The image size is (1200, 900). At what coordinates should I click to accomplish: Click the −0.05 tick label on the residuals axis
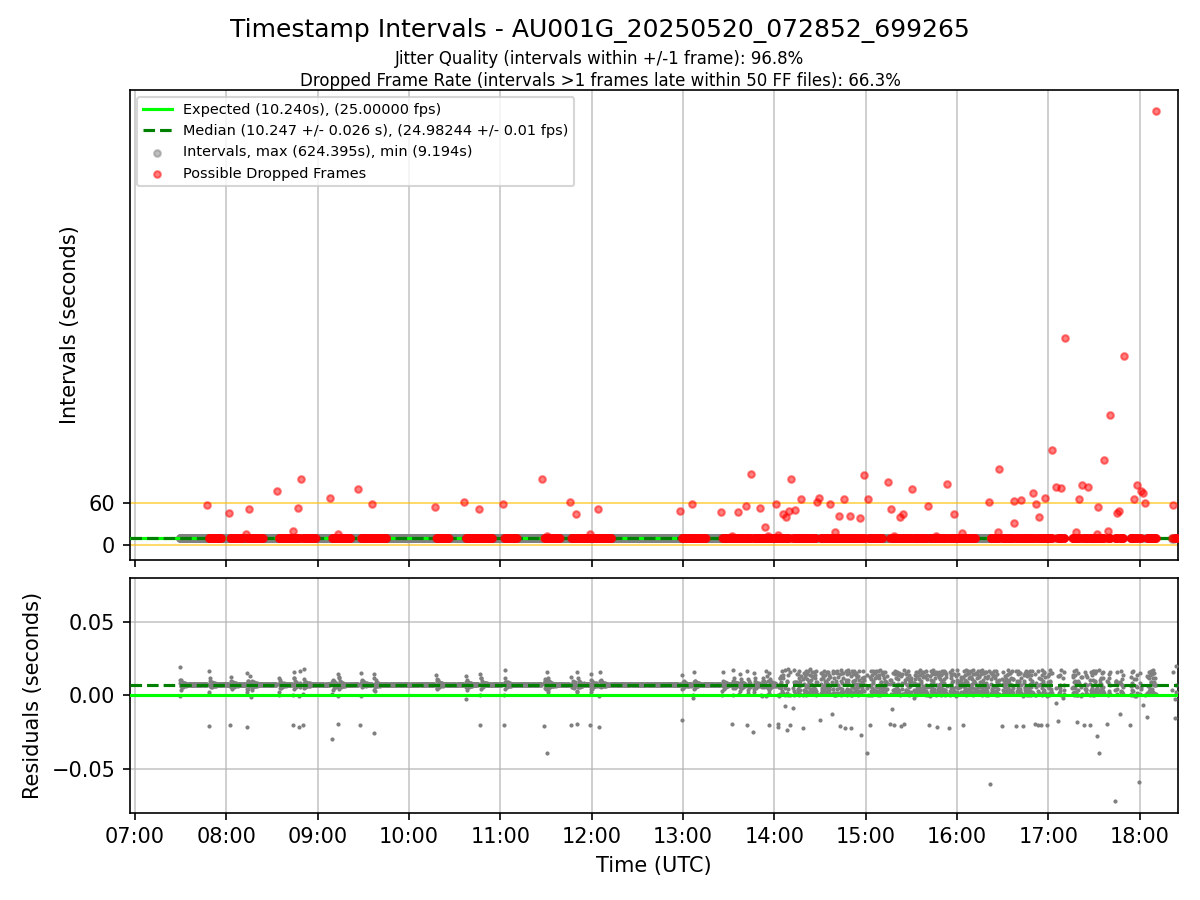pyautogui.click(x=86, y=769)
